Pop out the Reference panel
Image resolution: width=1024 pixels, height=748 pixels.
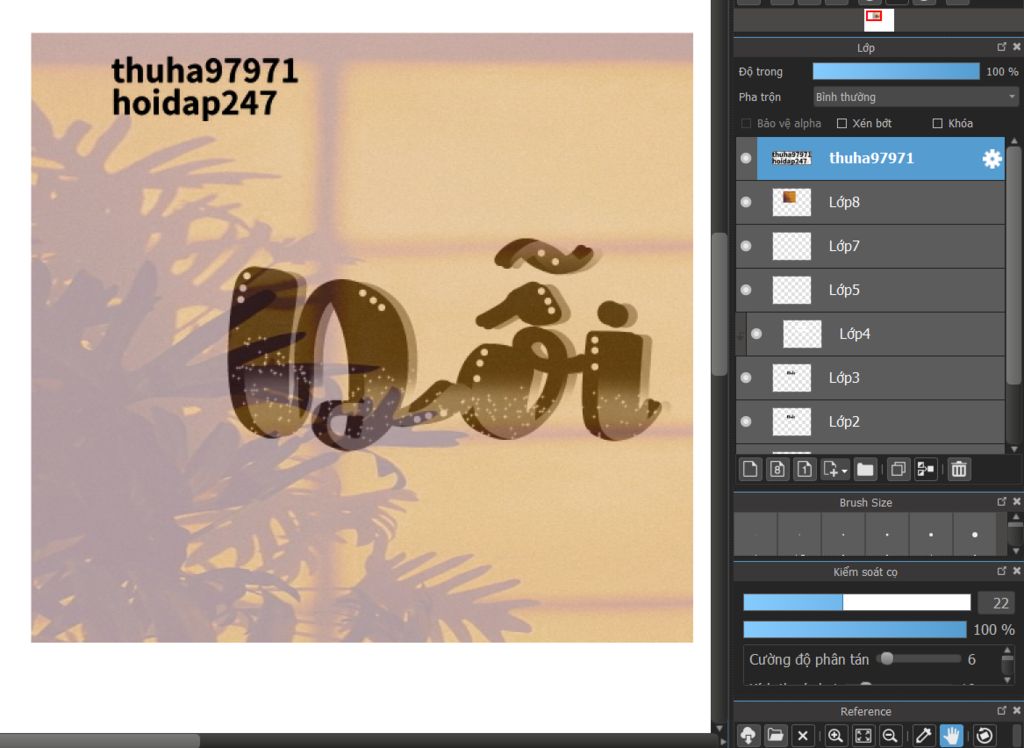1002,711
